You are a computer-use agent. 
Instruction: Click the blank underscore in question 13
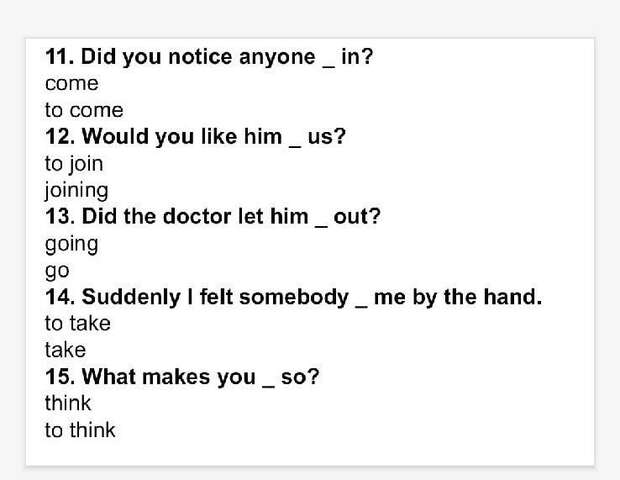(321, 226)
